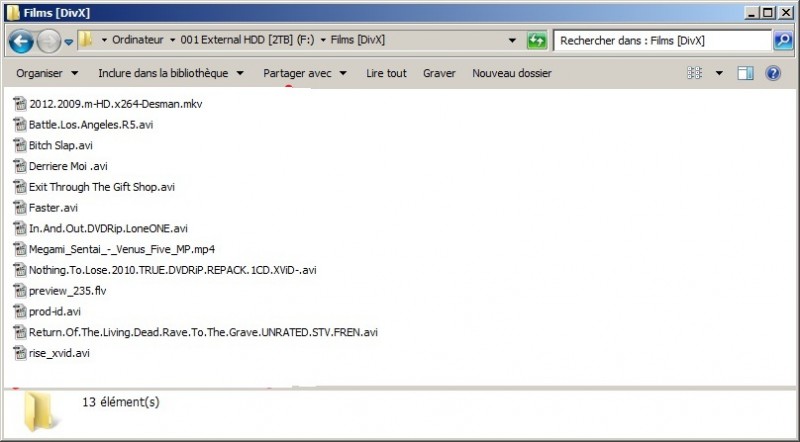Click the change view icon

click(695, 73)
